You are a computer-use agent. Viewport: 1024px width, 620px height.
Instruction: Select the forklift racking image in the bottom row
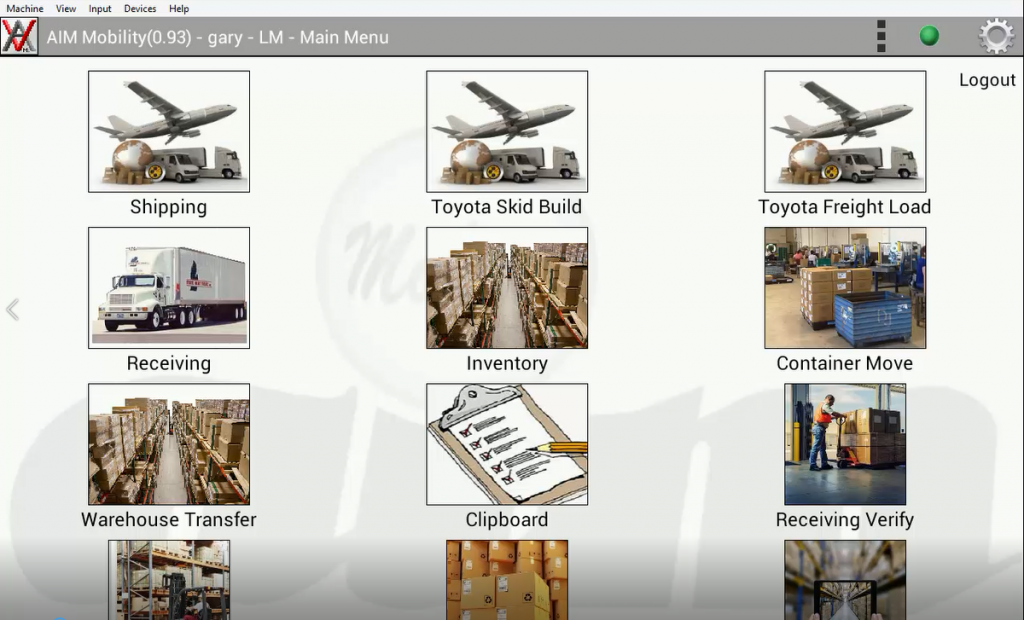(x=169, y=580)
